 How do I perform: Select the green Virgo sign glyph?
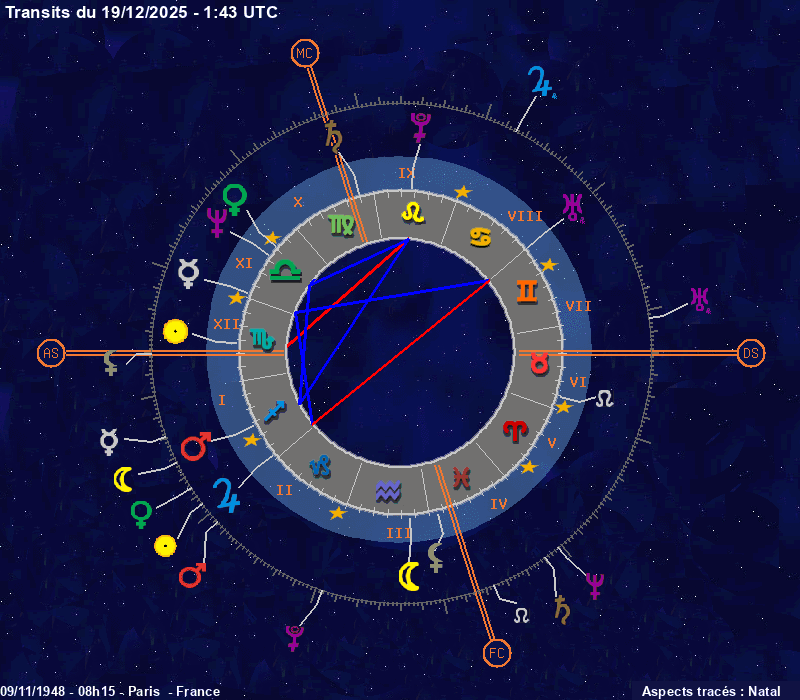pyautogui.click(x=341, y=225)
